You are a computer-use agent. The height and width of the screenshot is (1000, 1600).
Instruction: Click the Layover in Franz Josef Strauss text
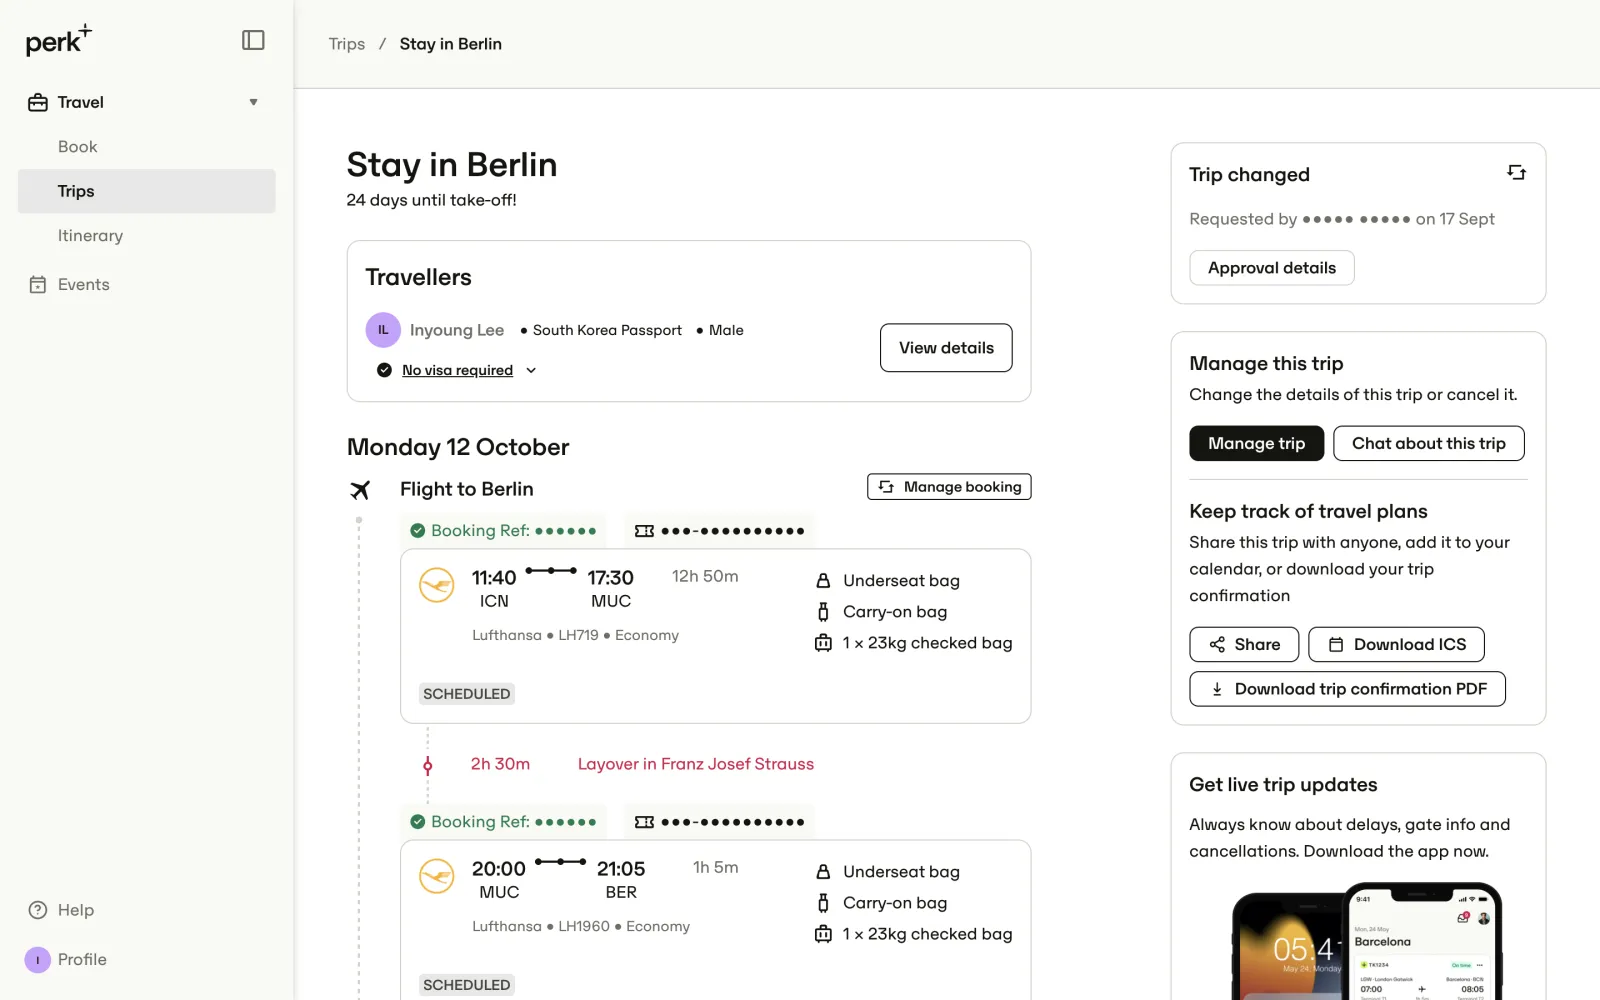[x=696, y=764]
